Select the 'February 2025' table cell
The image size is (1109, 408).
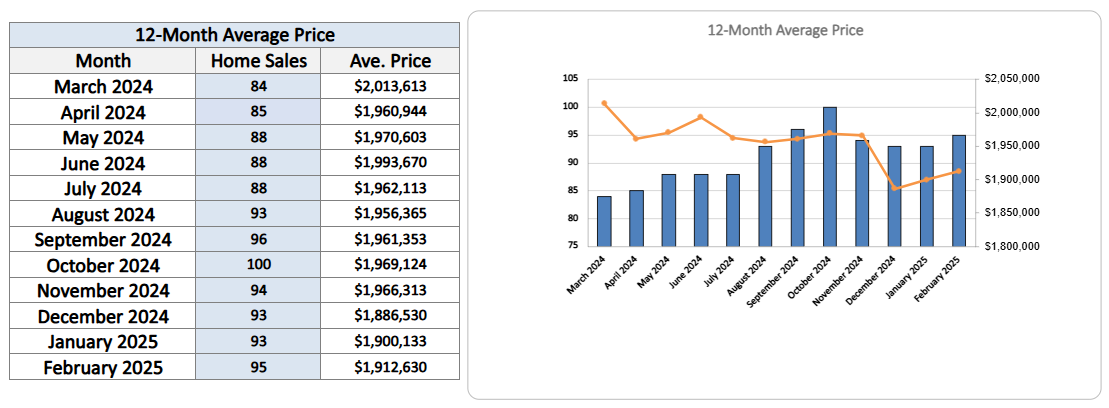tap(103, 368)
